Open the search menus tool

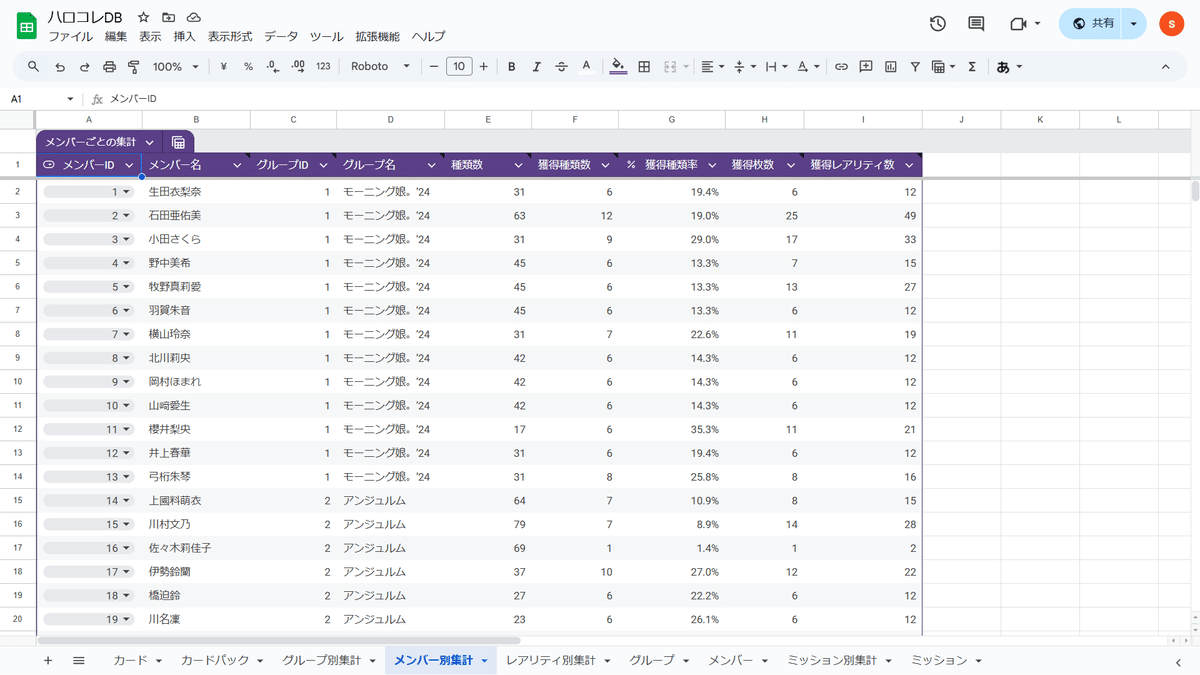pyautogui.click(x=33, y=67)
